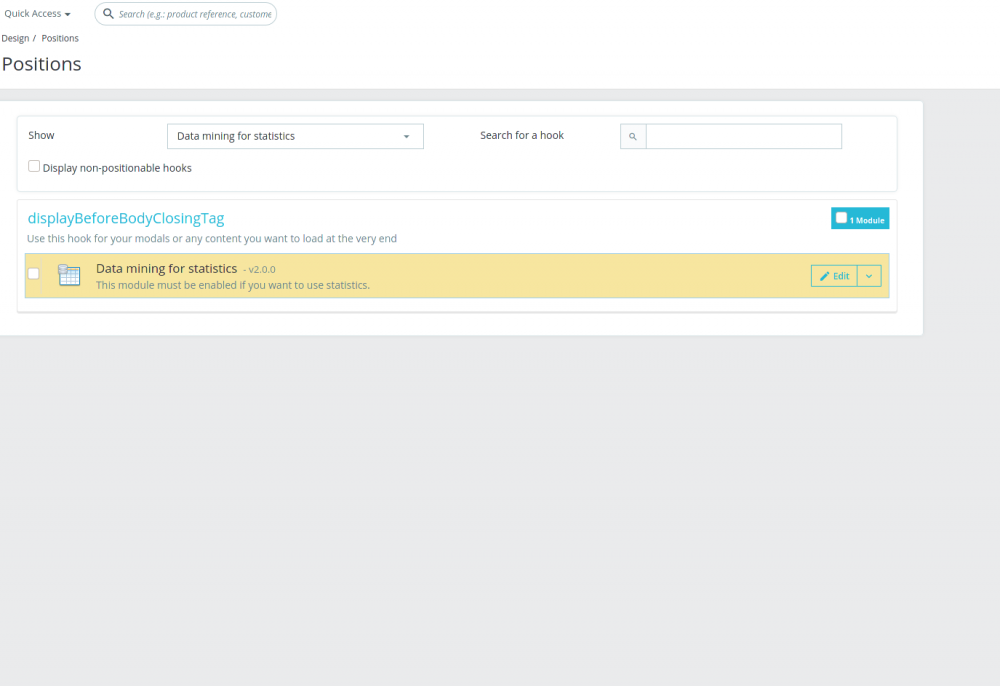Viewport: 1000px width, 686px height.
Task: Click inside the hook search input field
Action: (743, 136)
